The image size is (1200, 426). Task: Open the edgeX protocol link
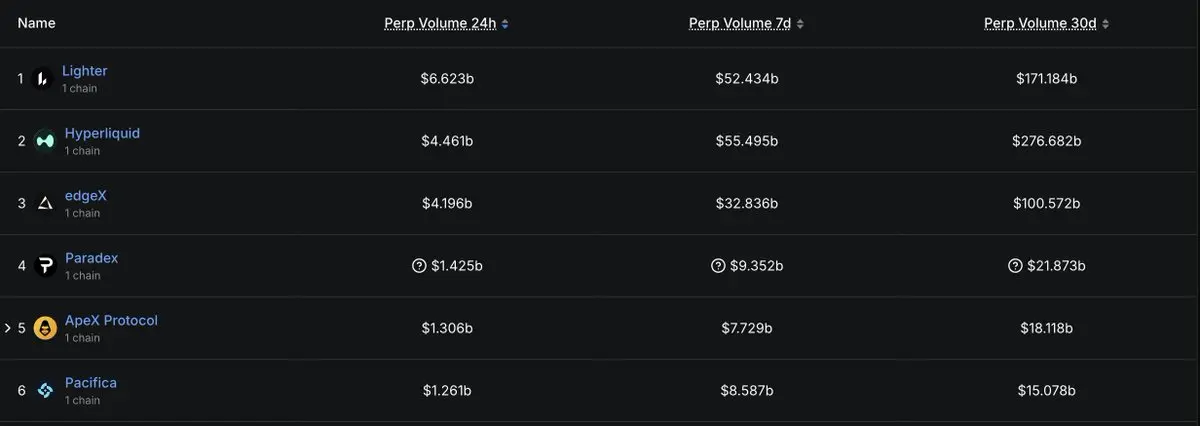coord(85,196)
